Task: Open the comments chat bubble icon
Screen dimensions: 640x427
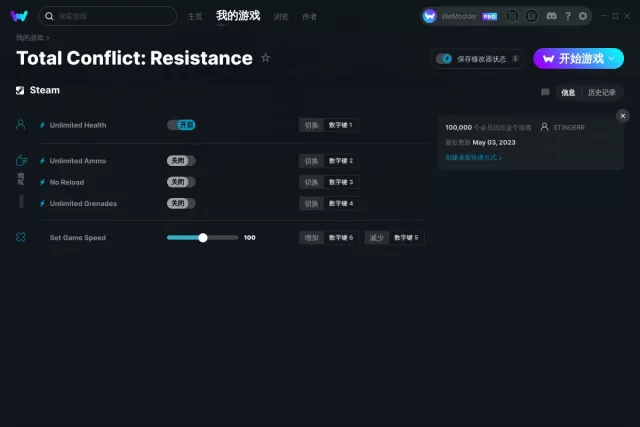Action: click(x=545, y=92)
